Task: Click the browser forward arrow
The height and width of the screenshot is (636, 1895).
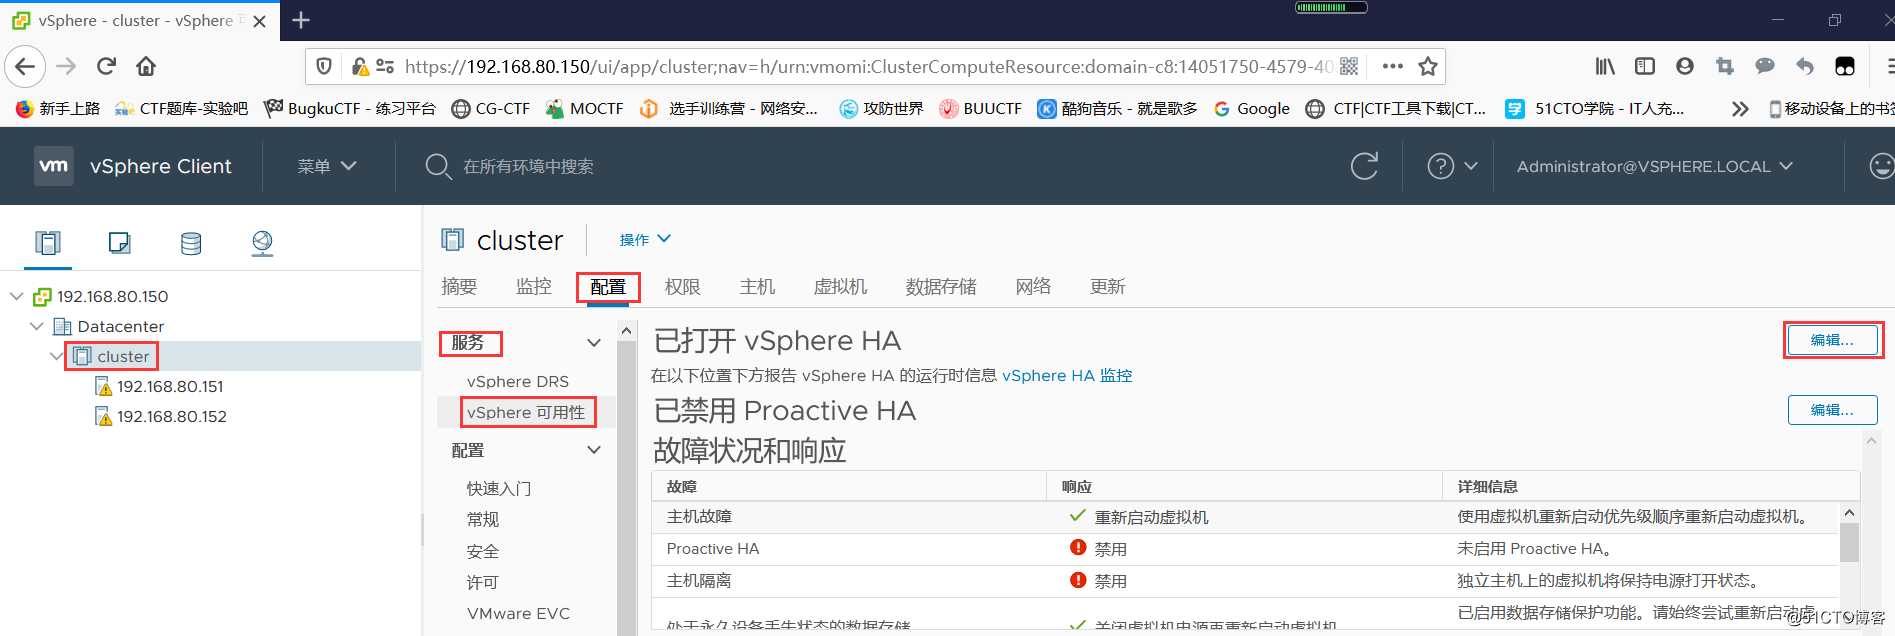Action: pyautogui.click(x=66, y=67)
